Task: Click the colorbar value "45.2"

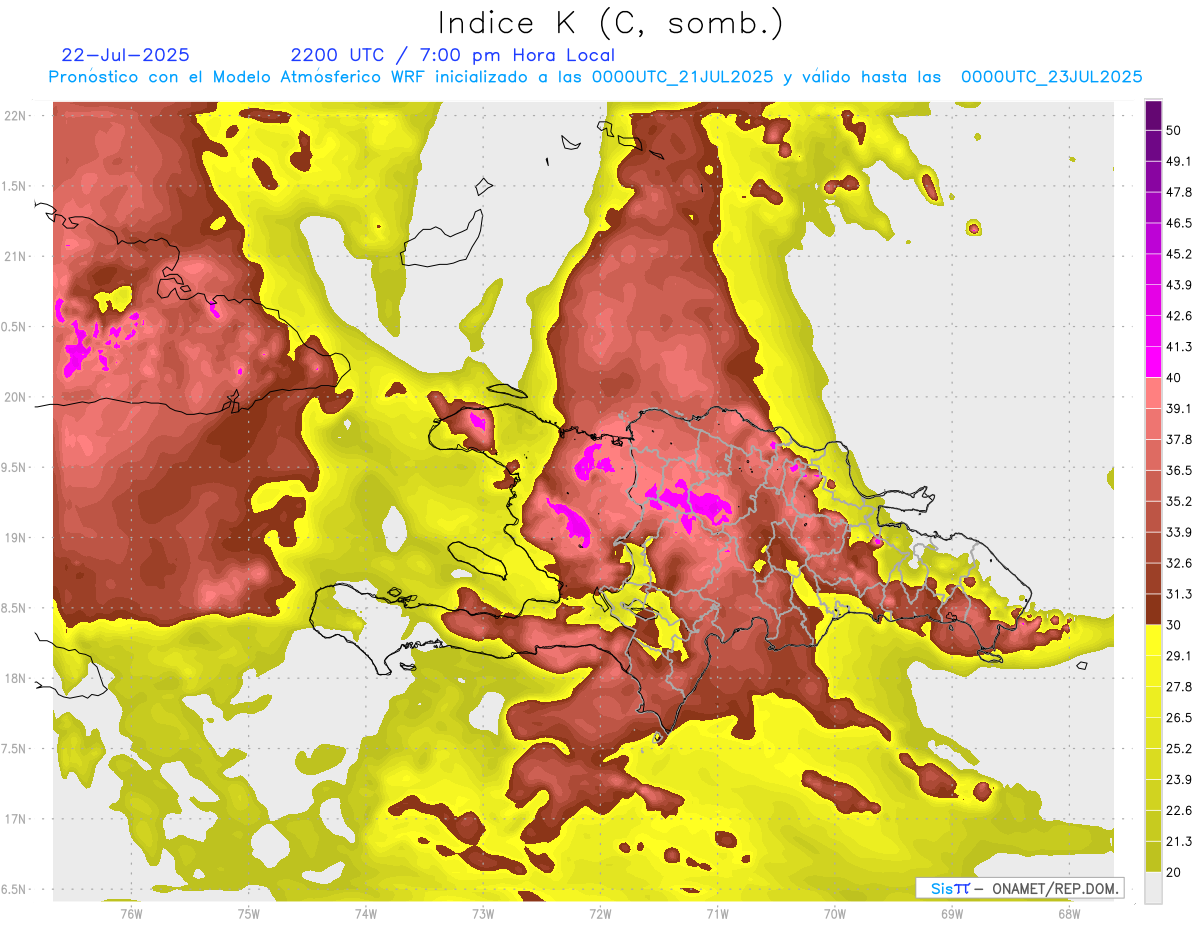Action: [1179, 254]
